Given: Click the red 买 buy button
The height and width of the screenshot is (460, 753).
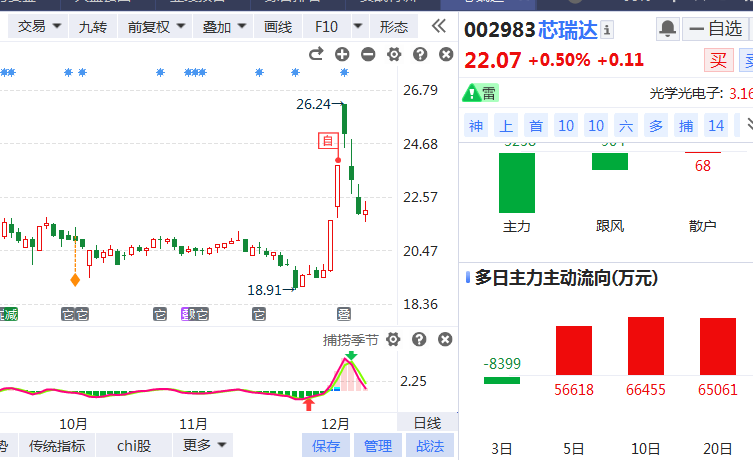Looking at the screenshot, I should point(718,60).
